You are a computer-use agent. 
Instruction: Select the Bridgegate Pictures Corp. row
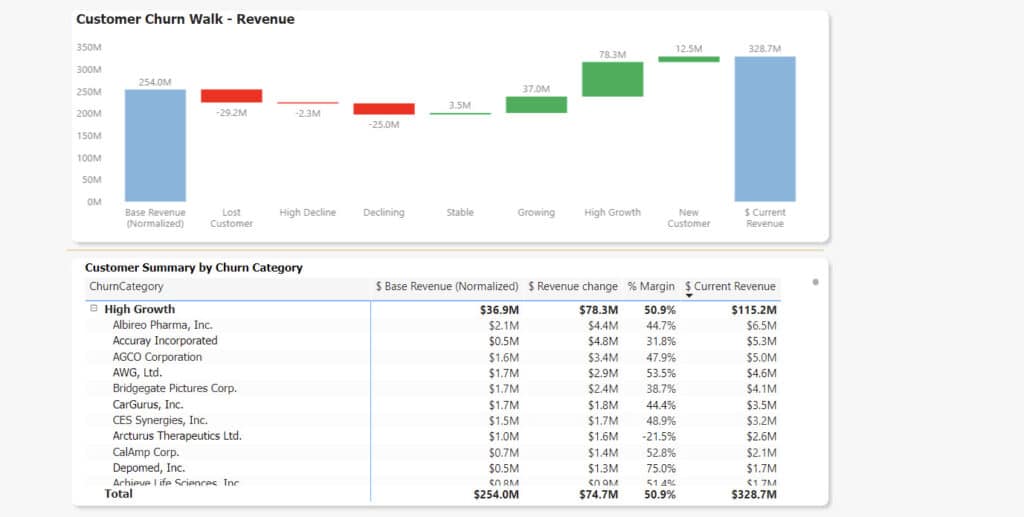(433, 388)
